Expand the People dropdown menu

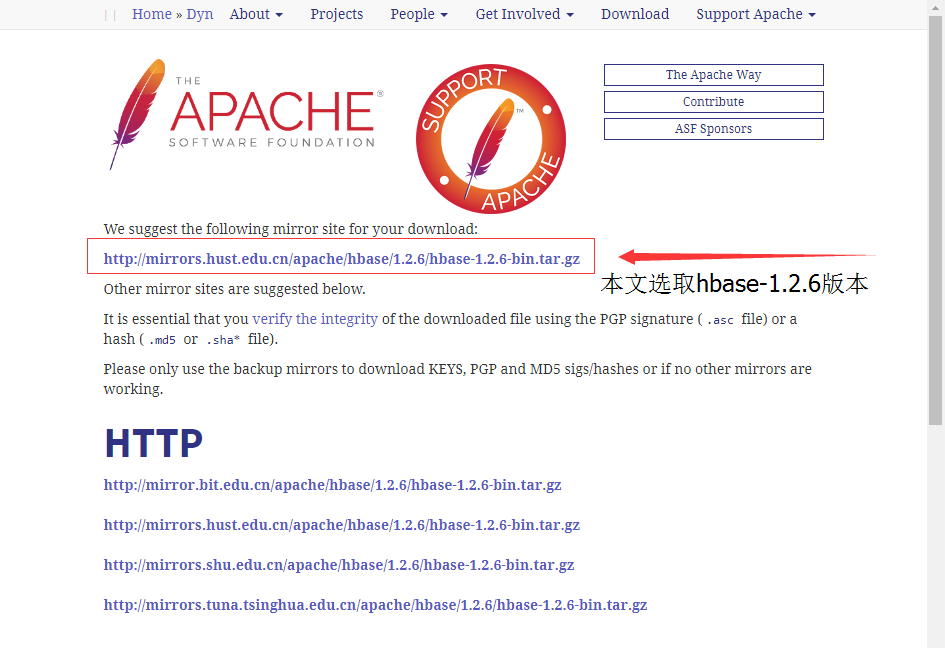click(x=419, y=14)
